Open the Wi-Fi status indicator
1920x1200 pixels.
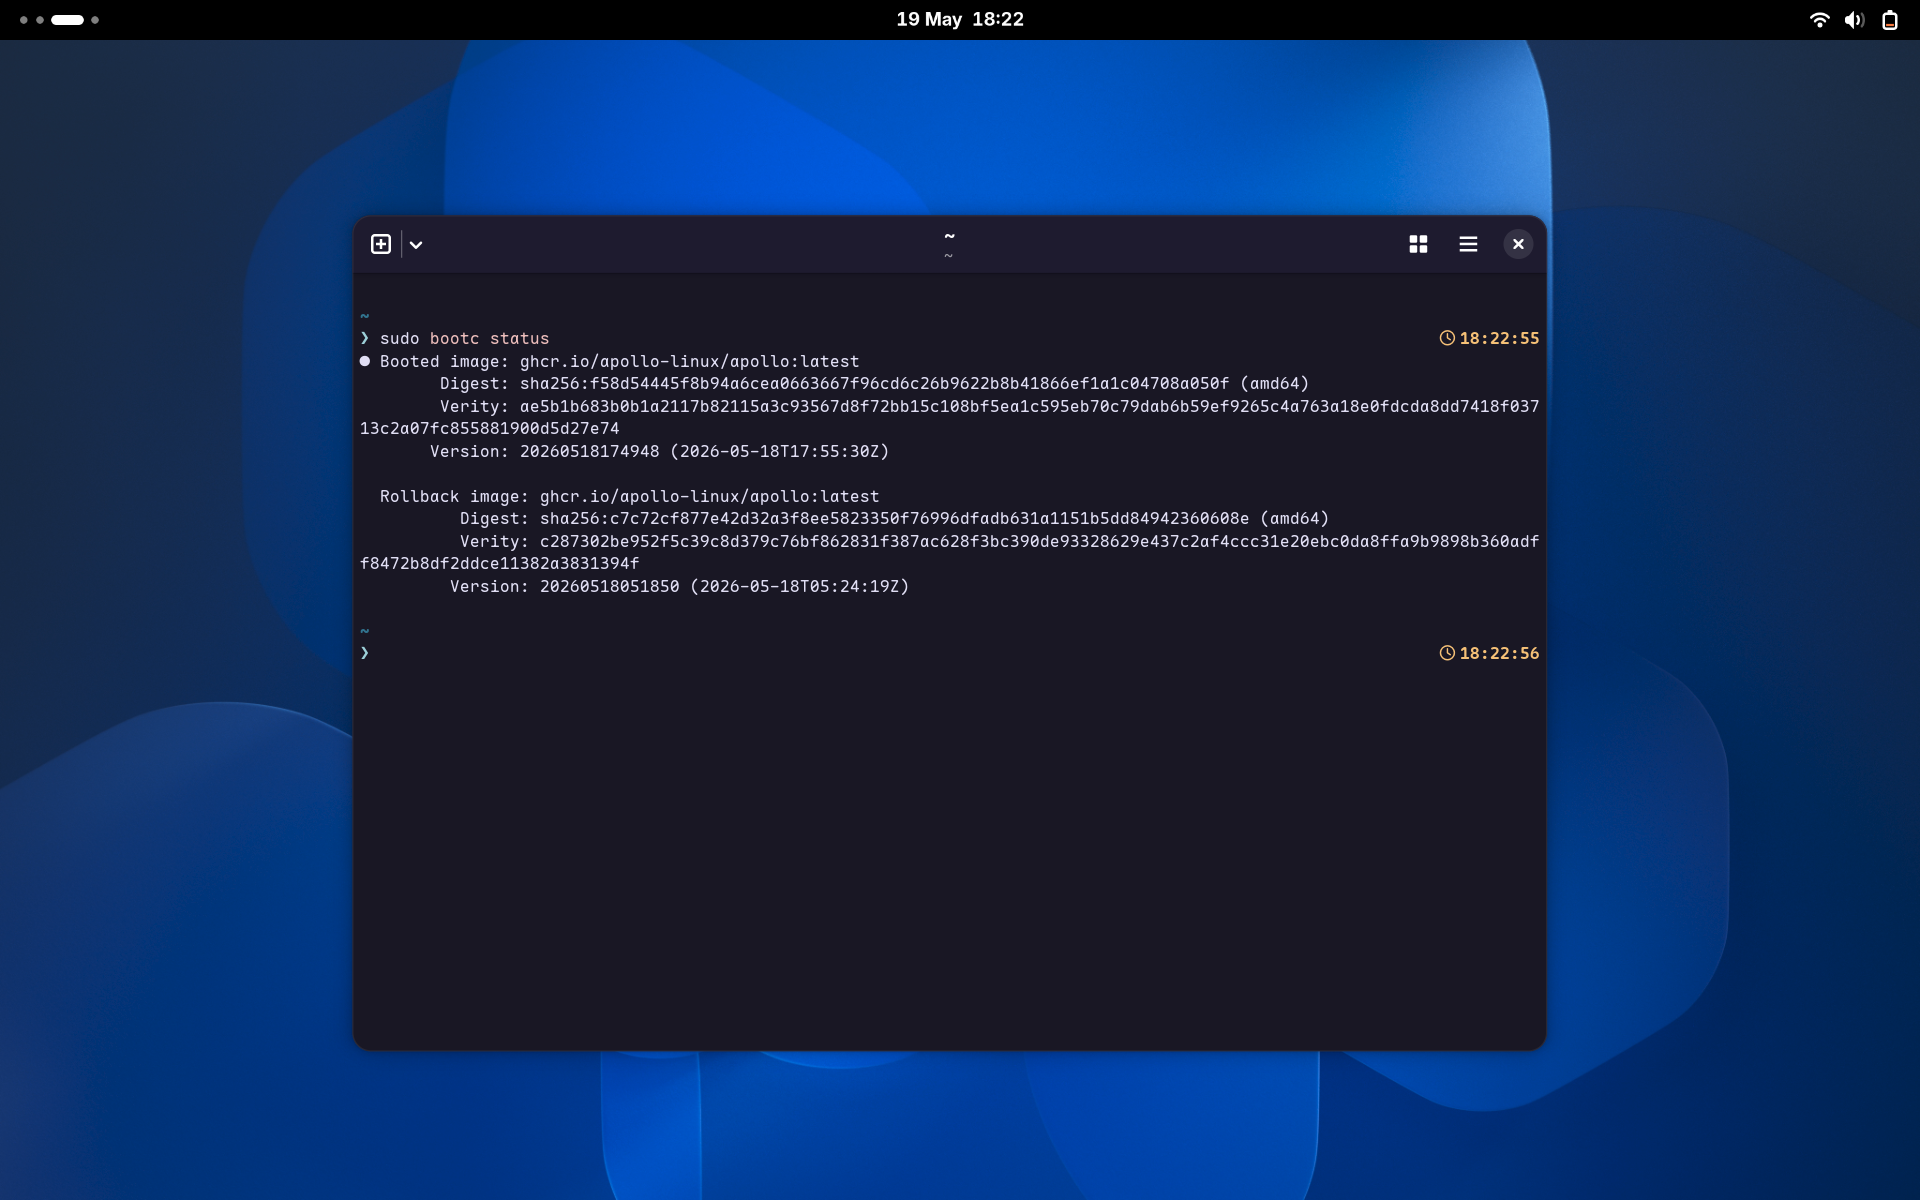1820,20
